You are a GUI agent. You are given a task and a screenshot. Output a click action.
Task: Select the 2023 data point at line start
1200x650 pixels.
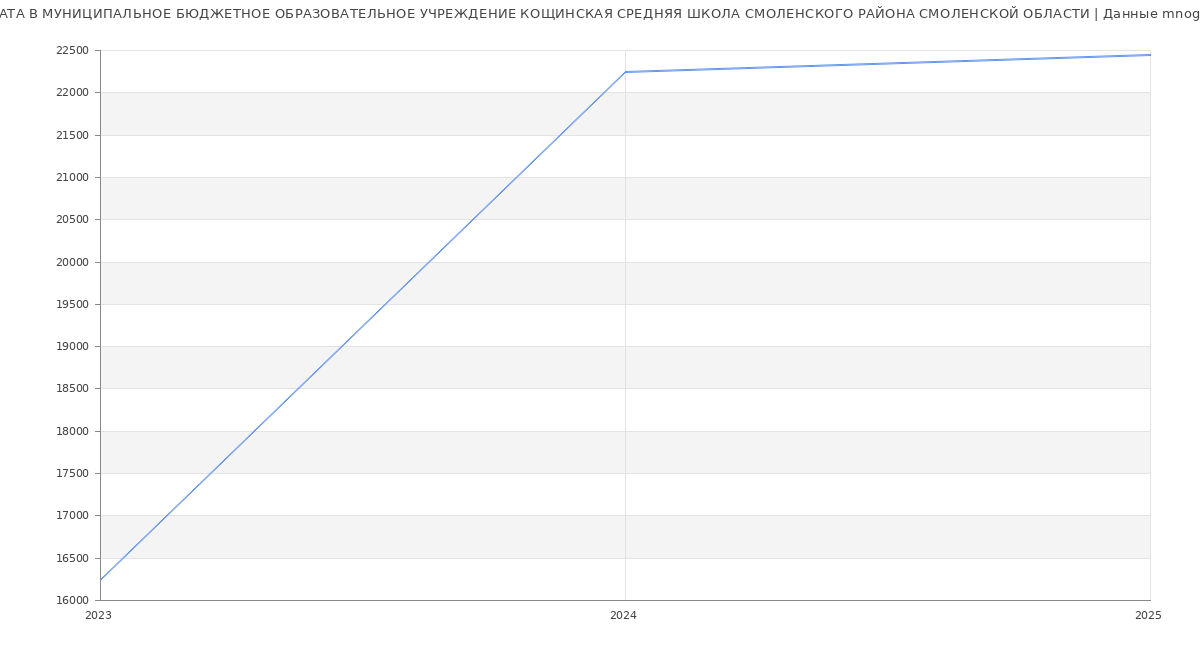[x=100, y=580]
